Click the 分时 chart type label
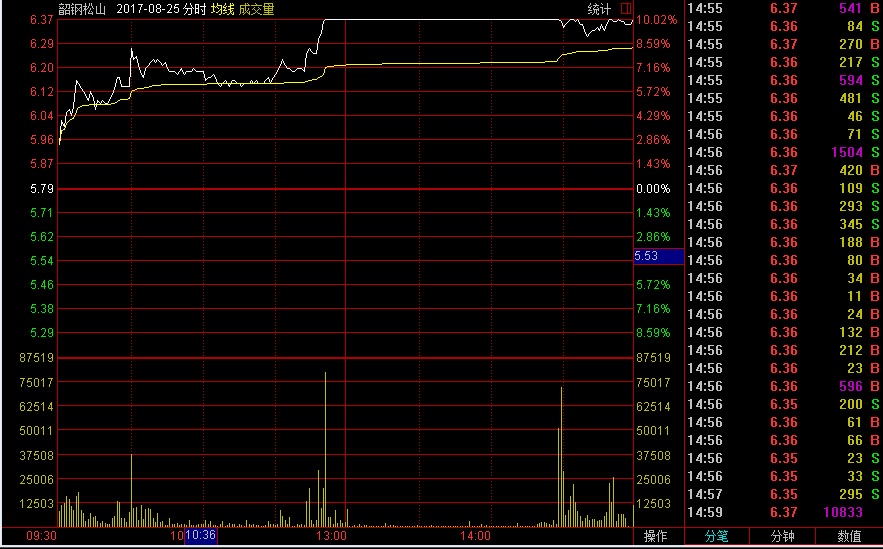The image size is (883, 549). click(194, 9)
